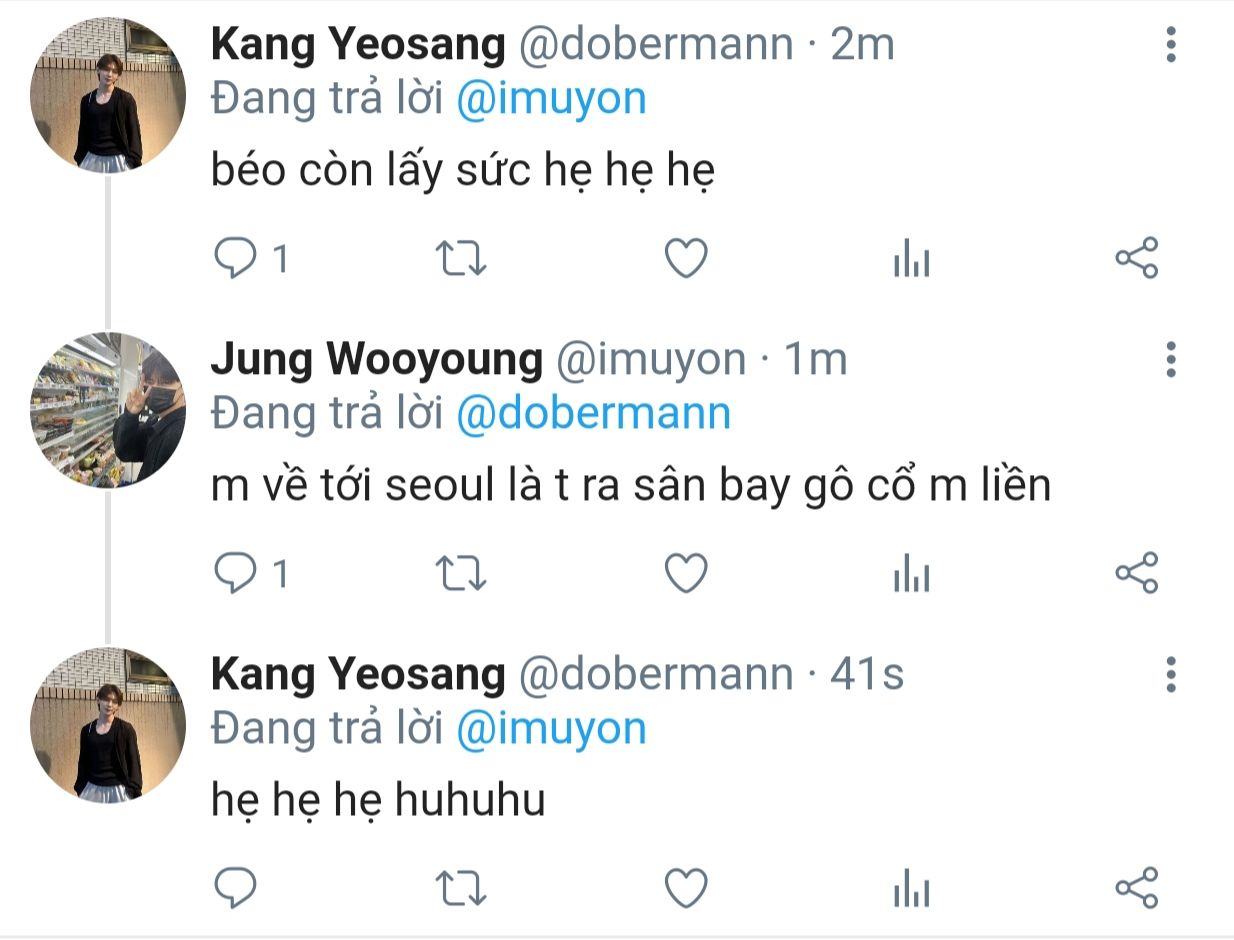Open Kang Yeosang's avatar on first tweet
Image resolution: width=1234 pixels, height=940 pixels.
click(x=108, y=96)
